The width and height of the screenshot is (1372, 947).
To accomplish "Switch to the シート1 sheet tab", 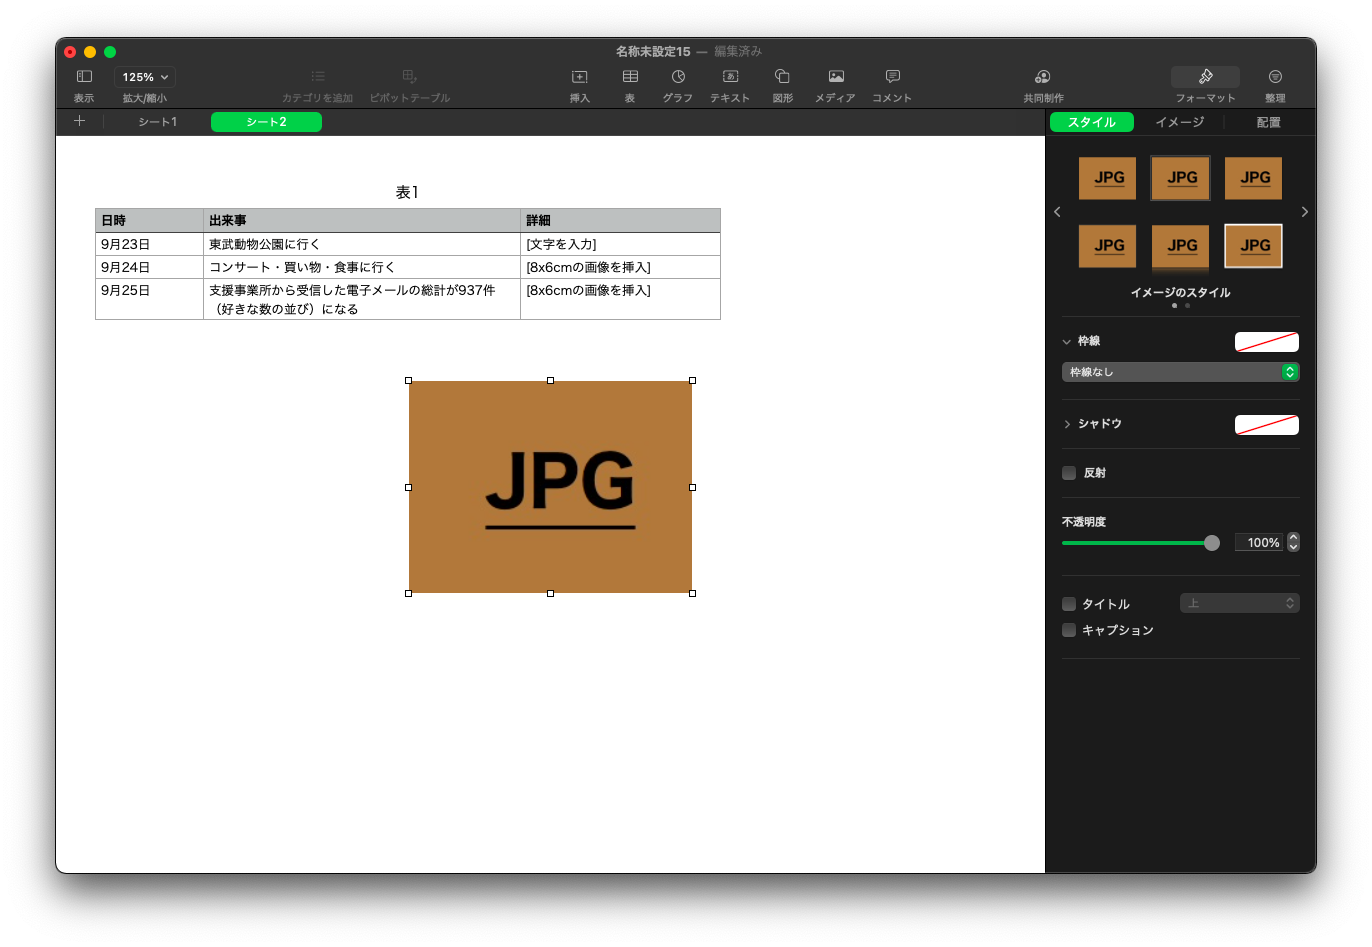I will [x=157, y=122].
